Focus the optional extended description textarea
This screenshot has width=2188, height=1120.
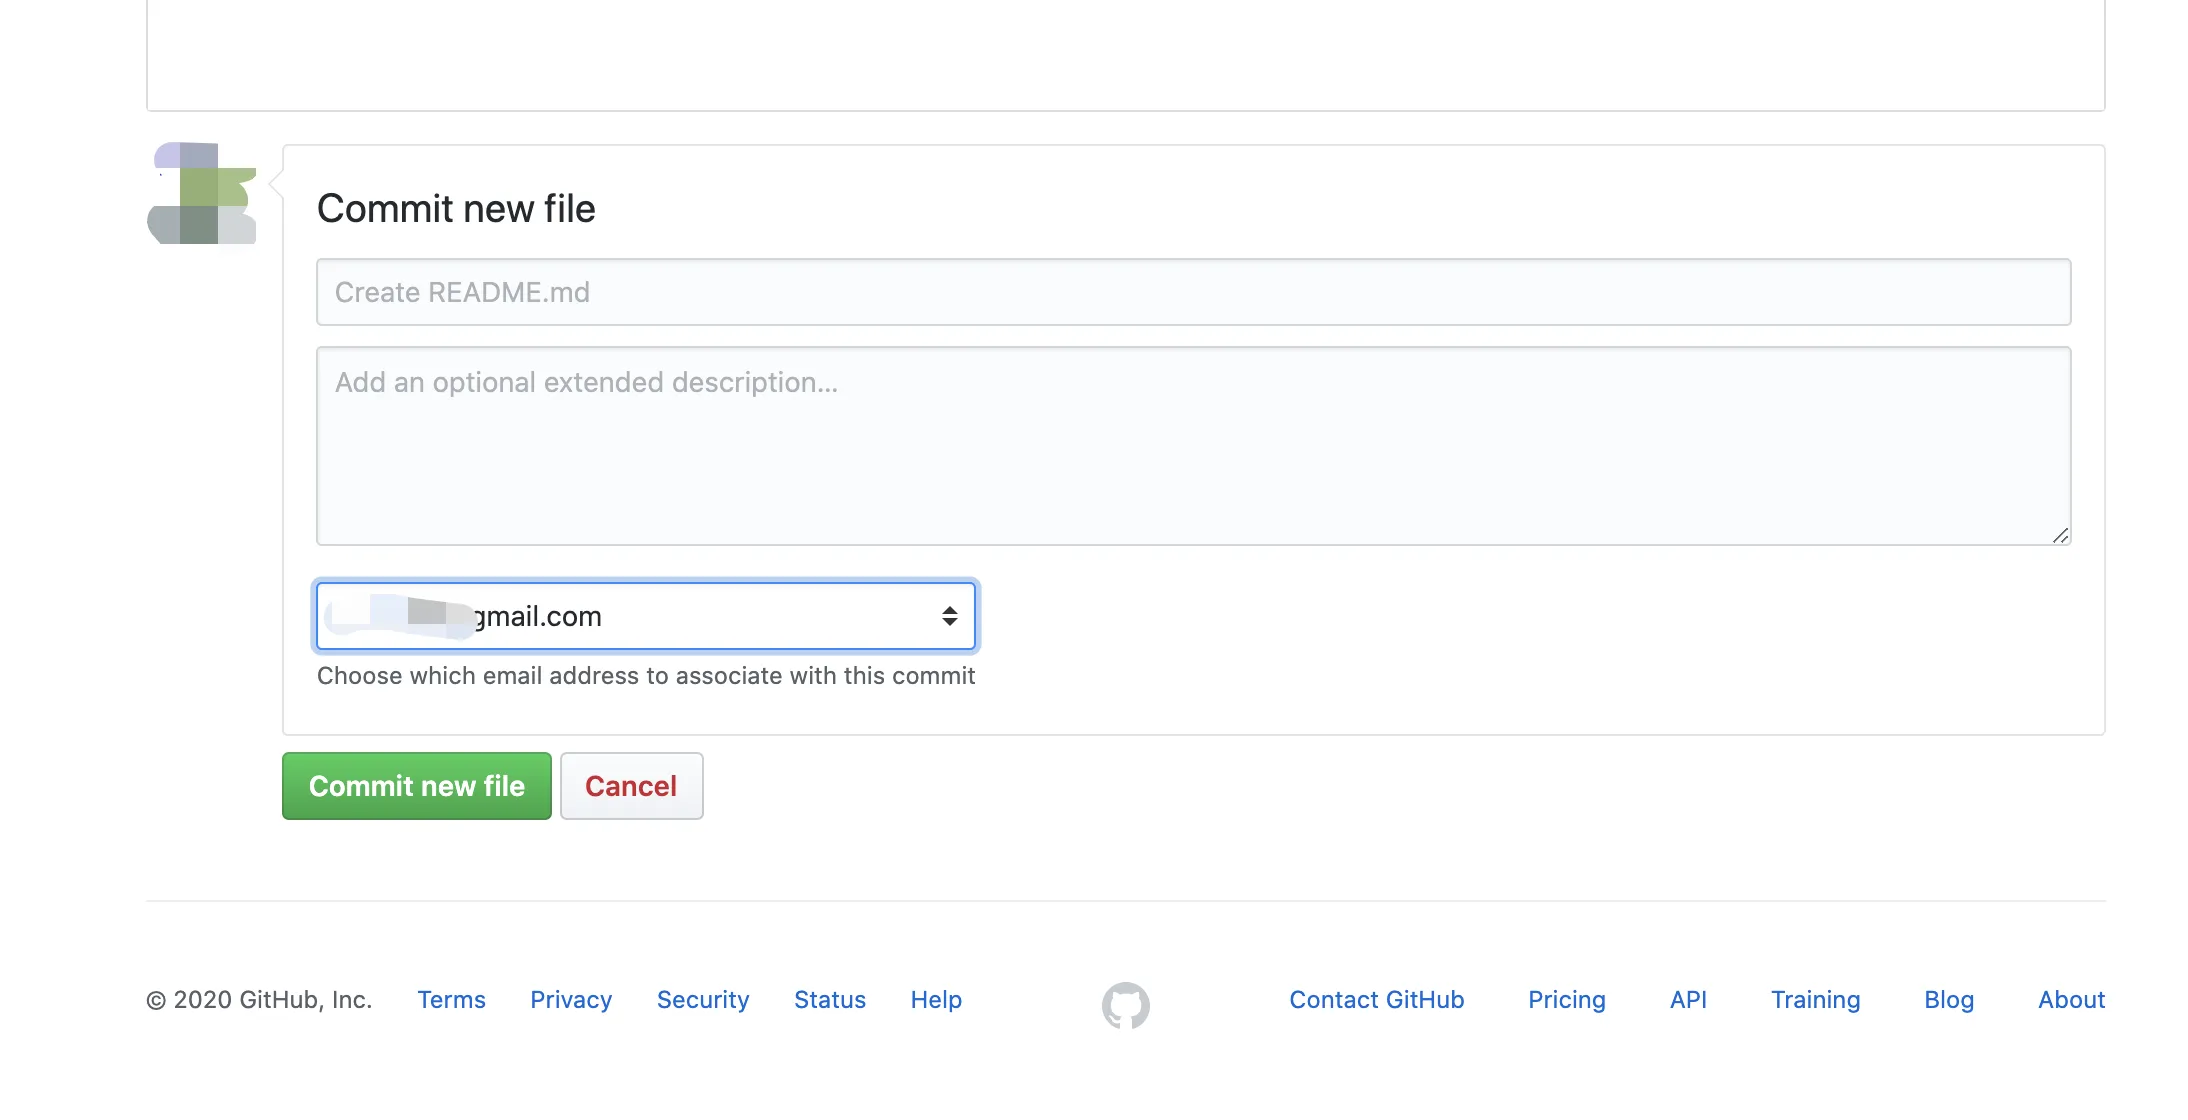pyautogui.click(x=1192, y=445)
